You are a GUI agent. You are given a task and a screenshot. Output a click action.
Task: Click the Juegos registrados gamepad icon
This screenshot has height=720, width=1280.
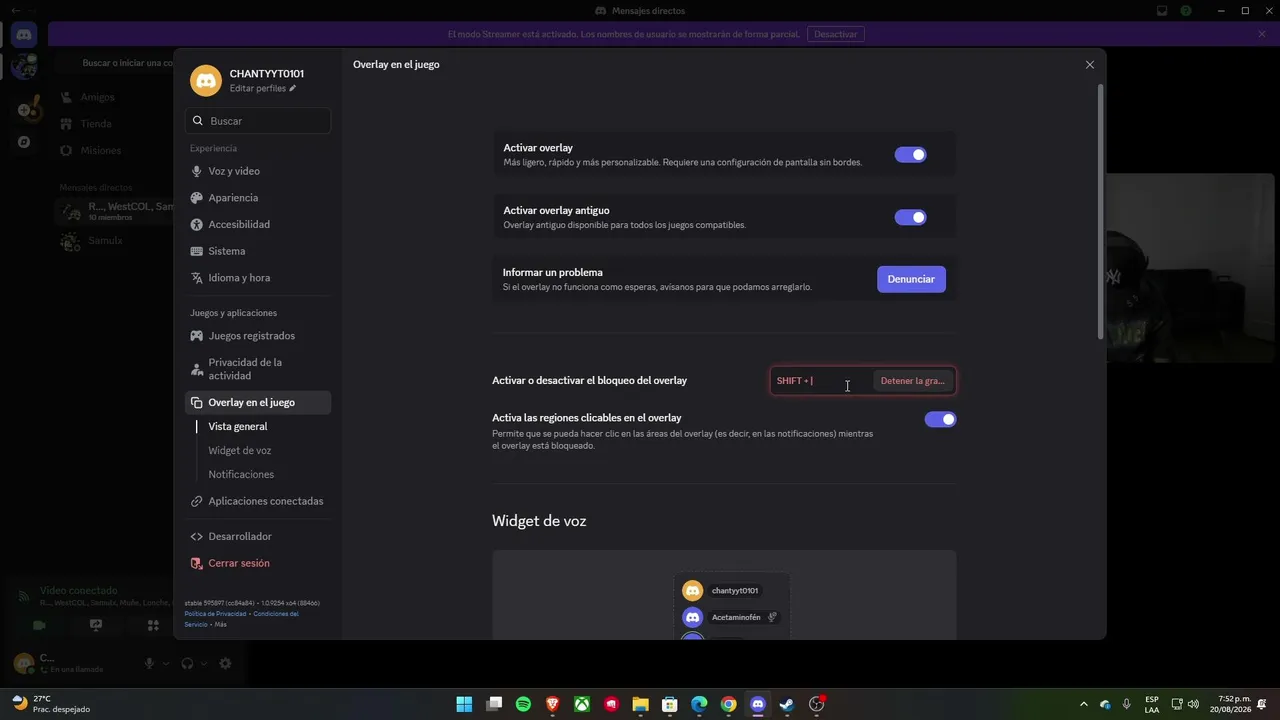(197, 336)
